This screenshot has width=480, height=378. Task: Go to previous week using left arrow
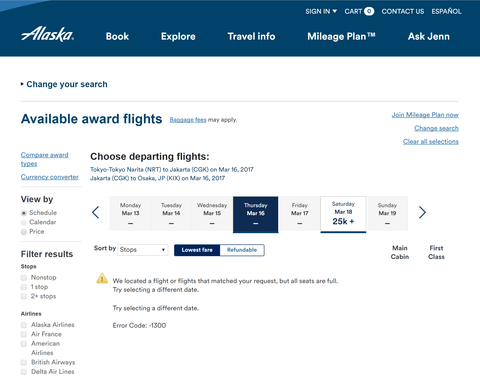click(x=96, y=212)
